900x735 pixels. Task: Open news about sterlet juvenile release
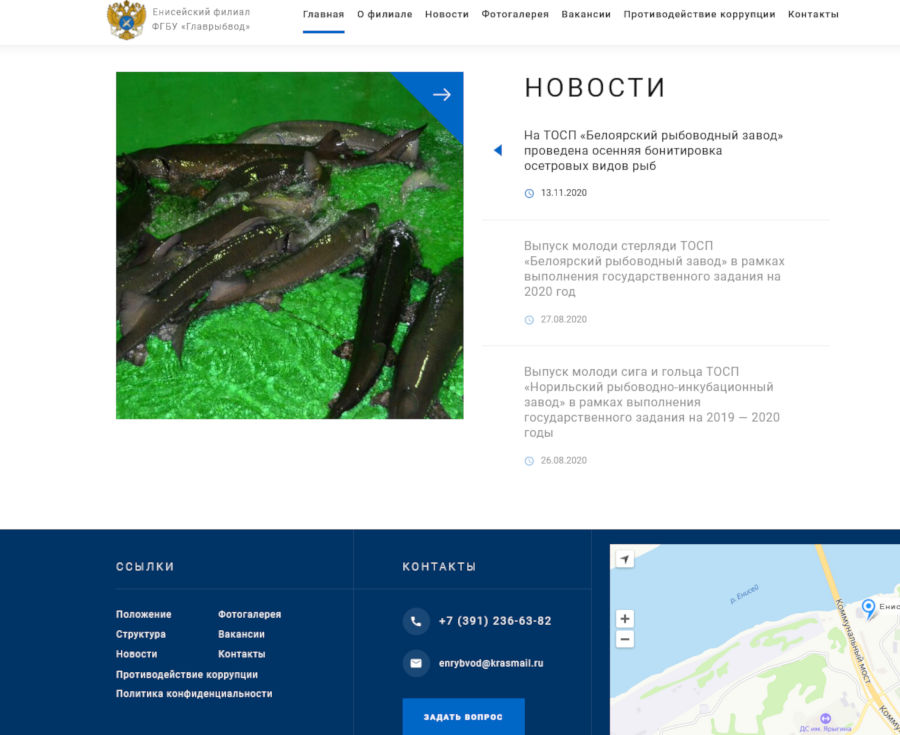pos(653,269)
